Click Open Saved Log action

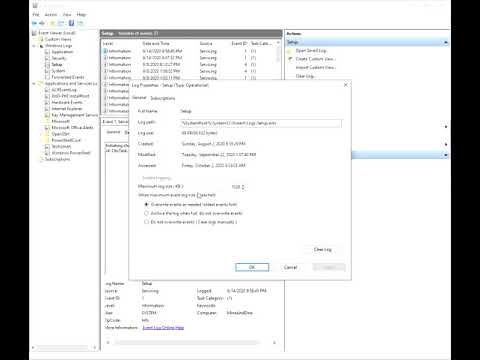click(x=311, y=51)
